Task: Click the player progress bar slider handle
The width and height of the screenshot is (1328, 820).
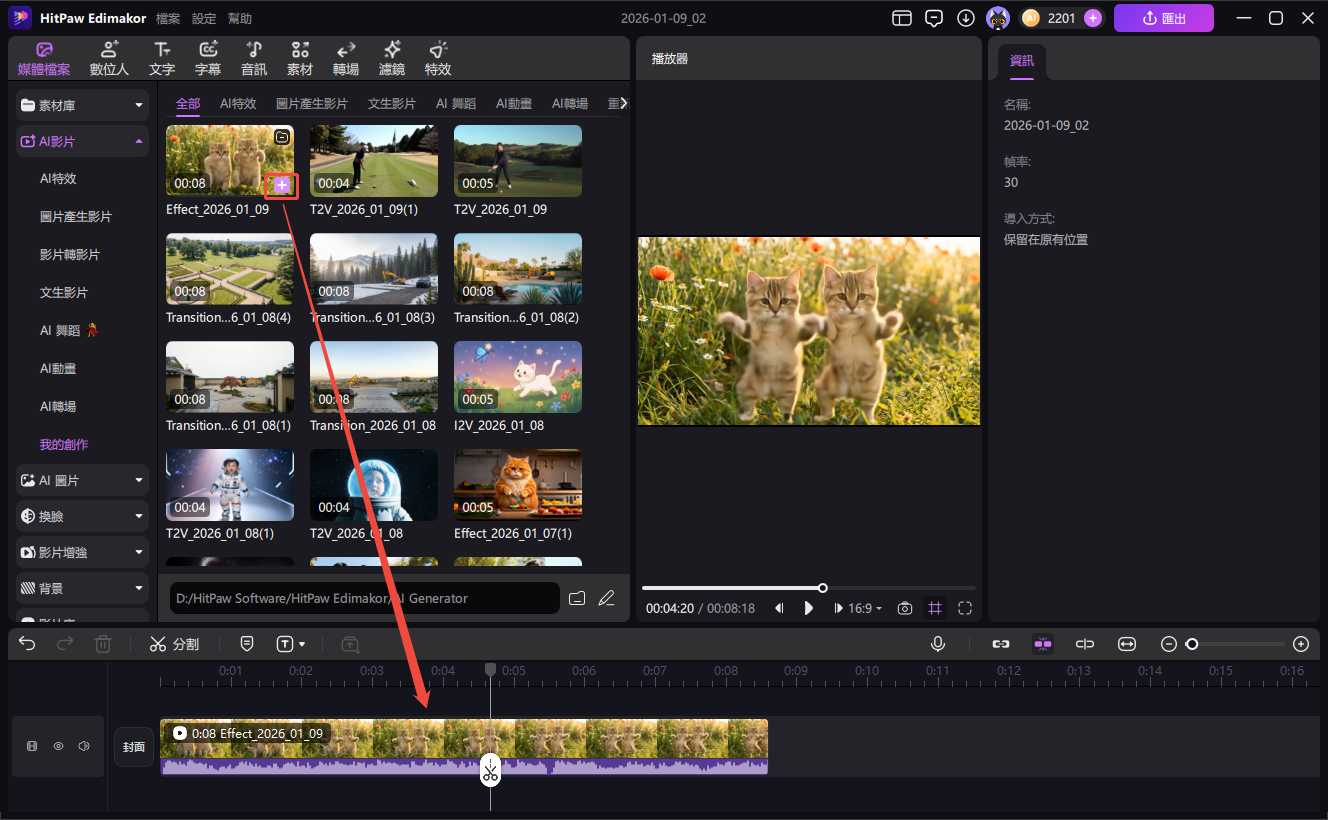Action: 823,588
